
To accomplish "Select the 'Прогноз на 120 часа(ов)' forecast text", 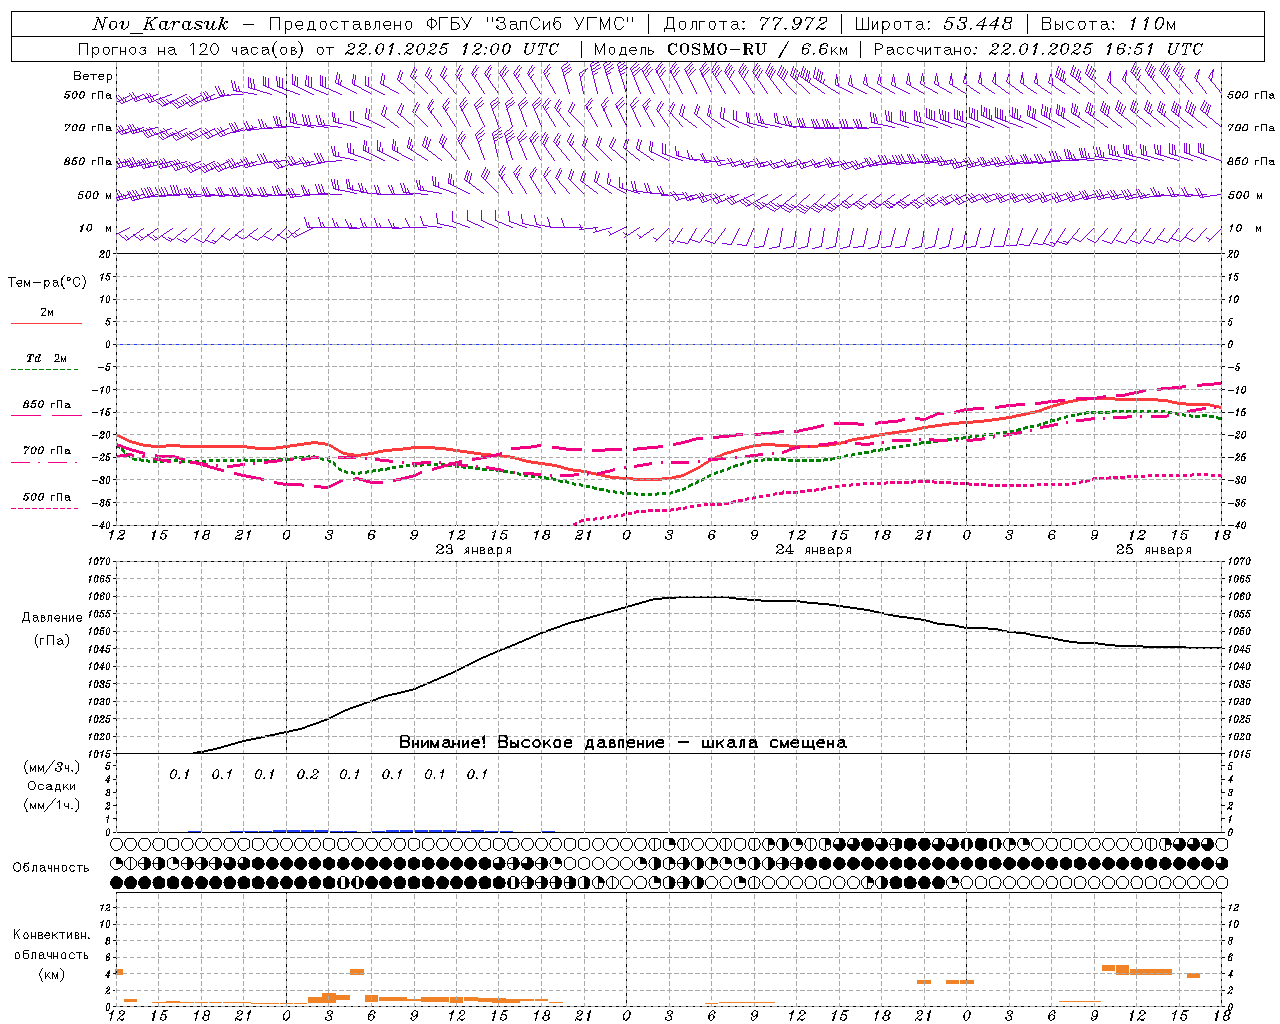I will coord(192,49).
